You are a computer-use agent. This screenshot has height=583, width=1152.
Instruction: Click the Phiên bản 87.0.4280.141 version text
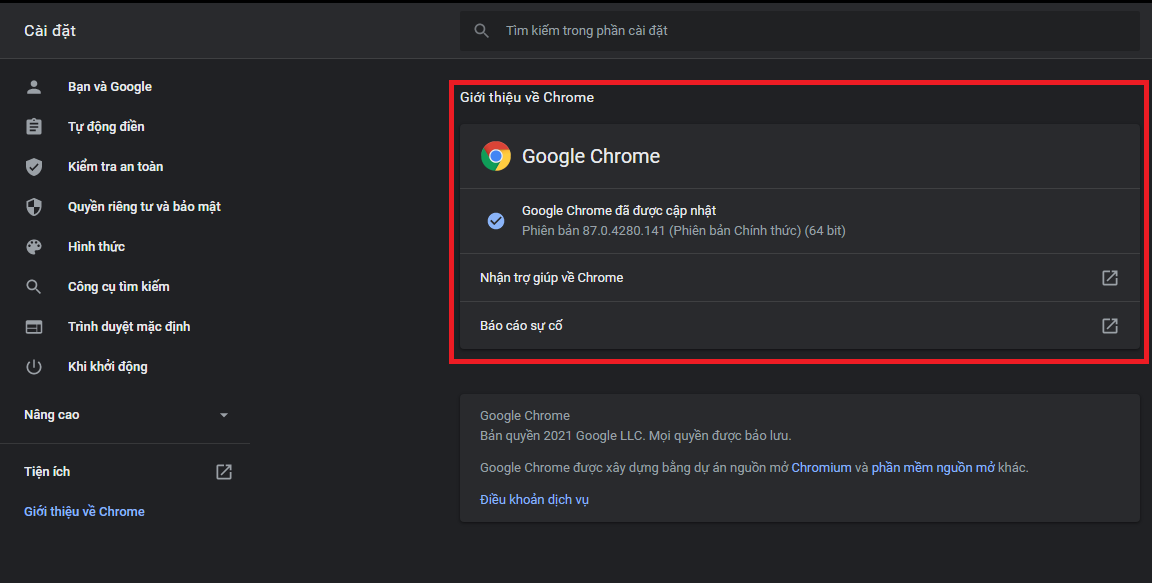pos(683,231)
